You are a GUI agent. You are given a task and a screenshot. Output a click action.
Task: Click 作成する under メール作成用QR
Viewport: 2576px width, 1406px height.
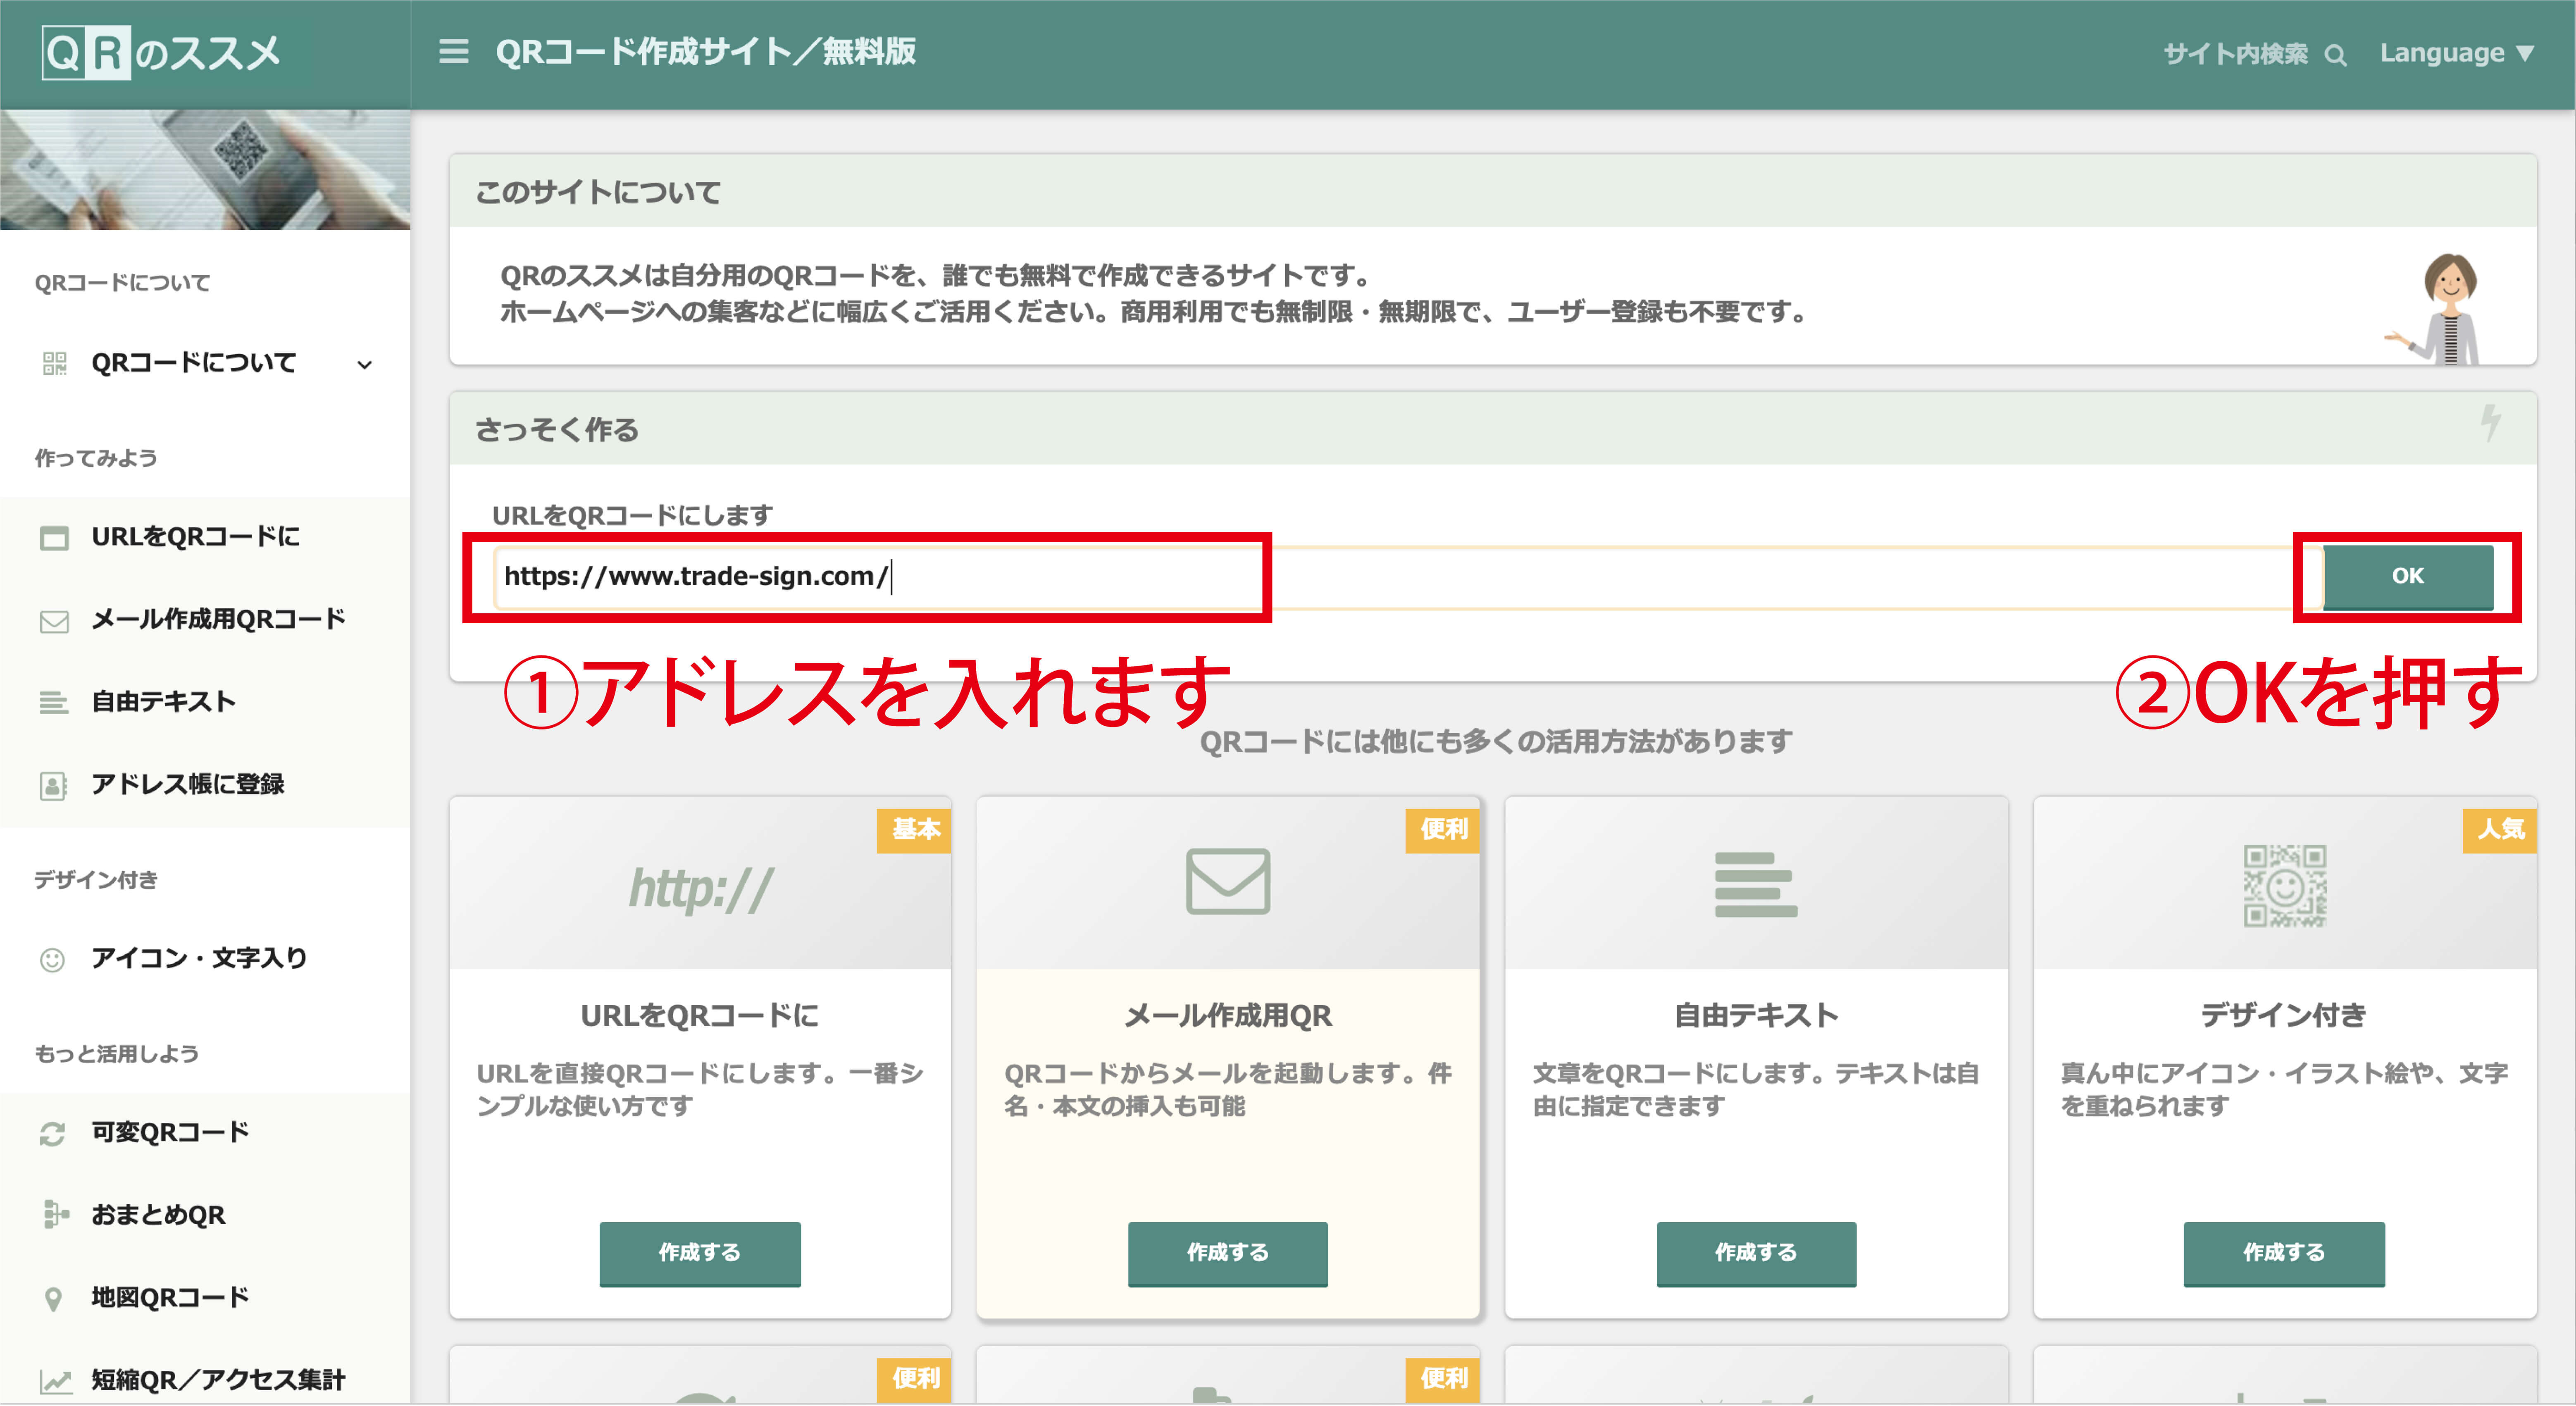point(1228,1253)
